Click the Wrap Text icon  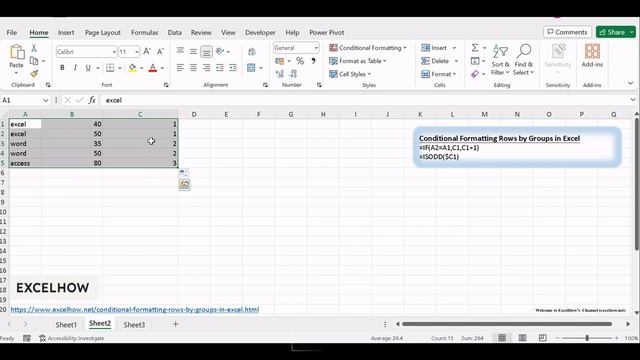point(252,52)
